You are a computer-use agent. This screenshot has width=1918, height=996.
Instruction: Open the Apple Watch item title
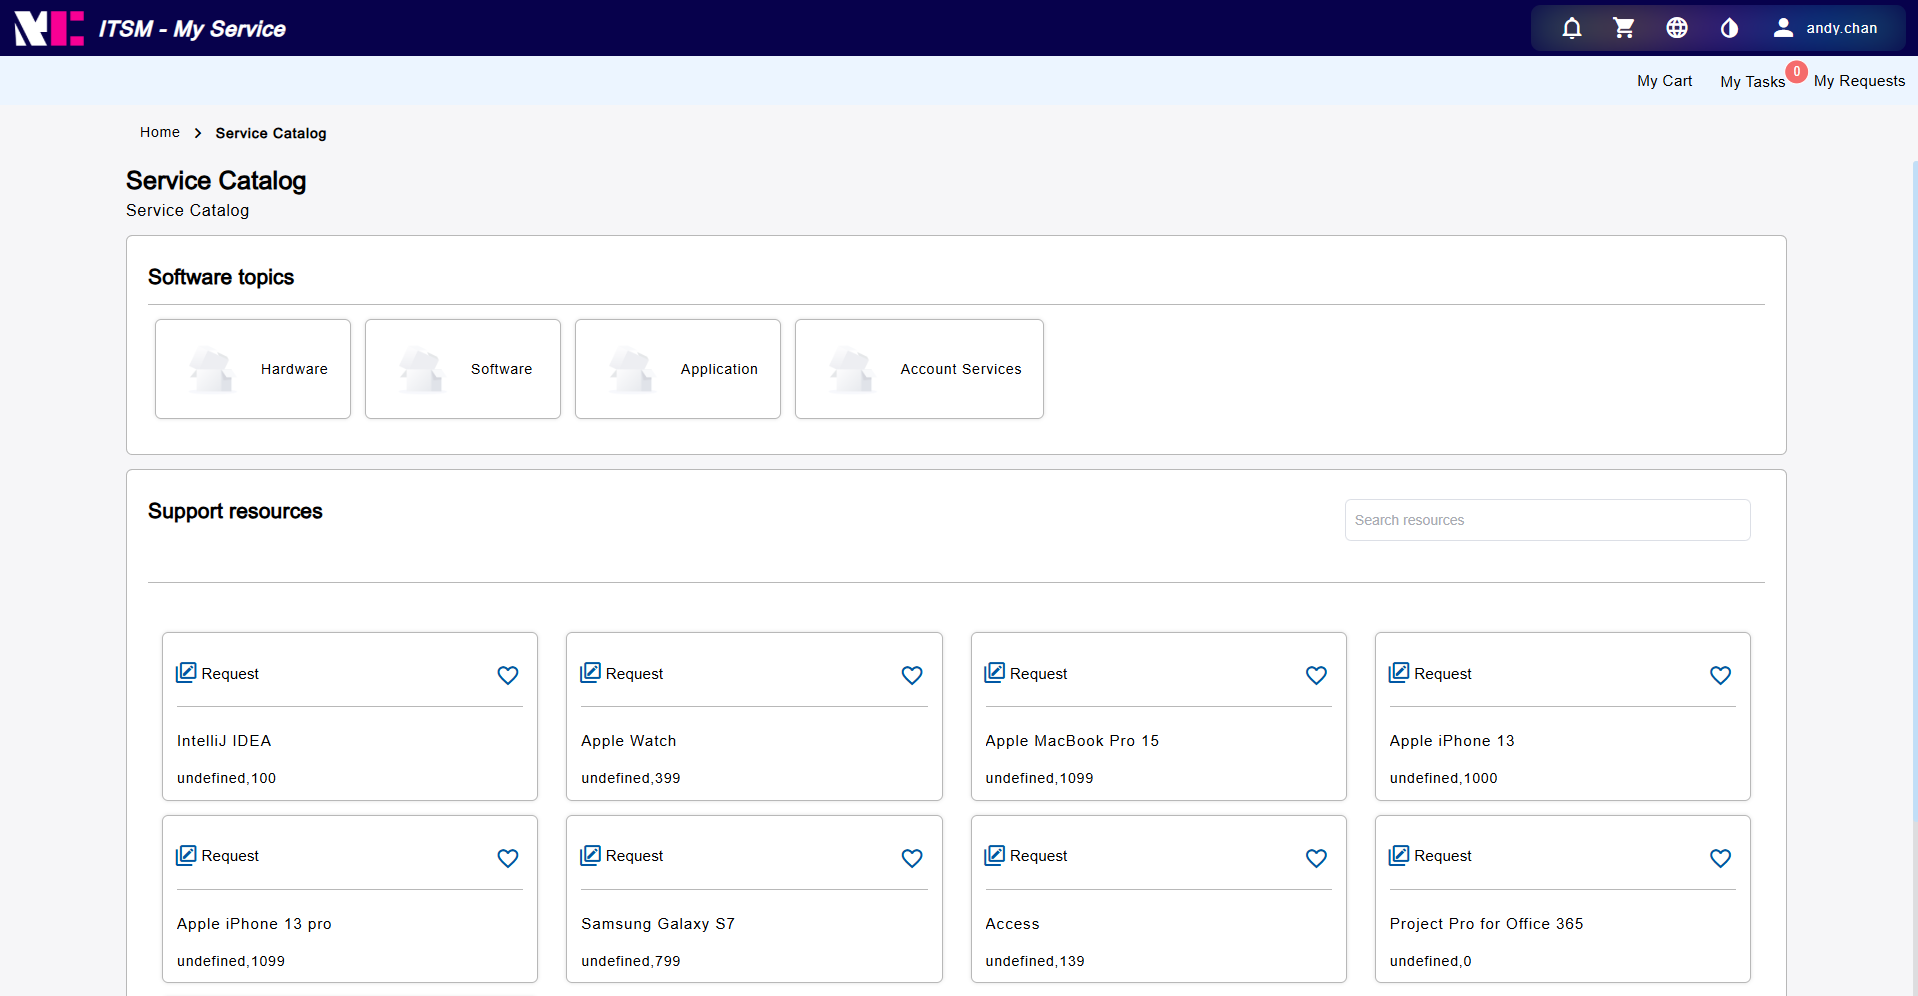[x=629, y=741]
